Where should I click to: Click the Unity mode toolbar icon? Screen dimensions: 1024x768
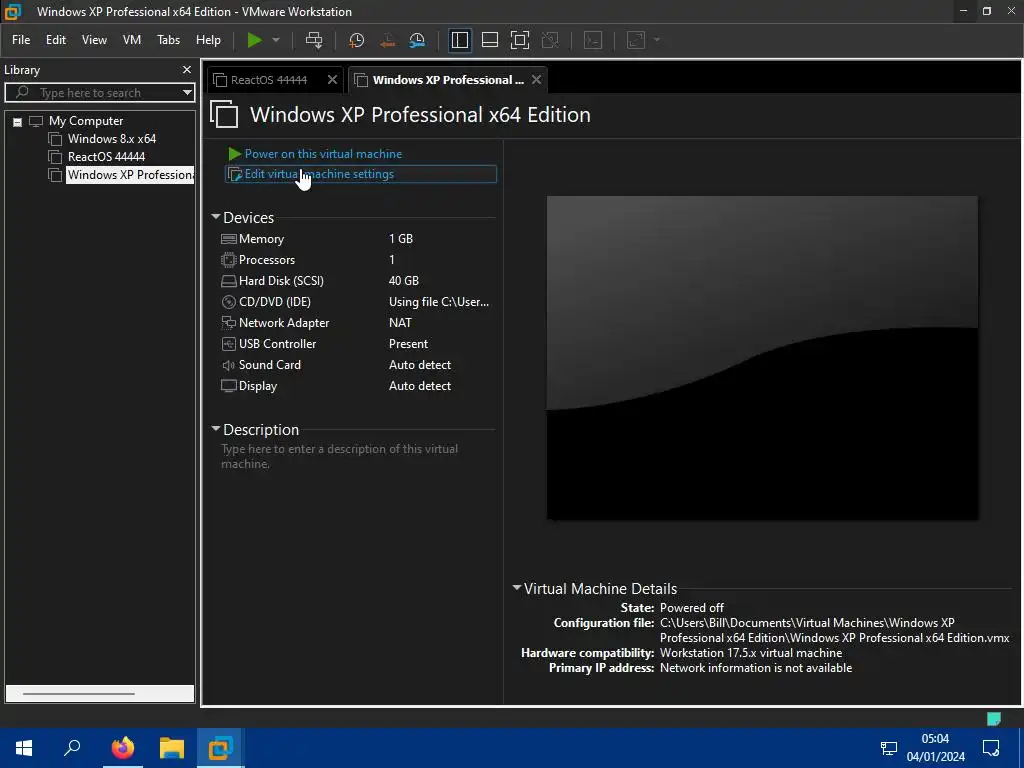point(550,40)
